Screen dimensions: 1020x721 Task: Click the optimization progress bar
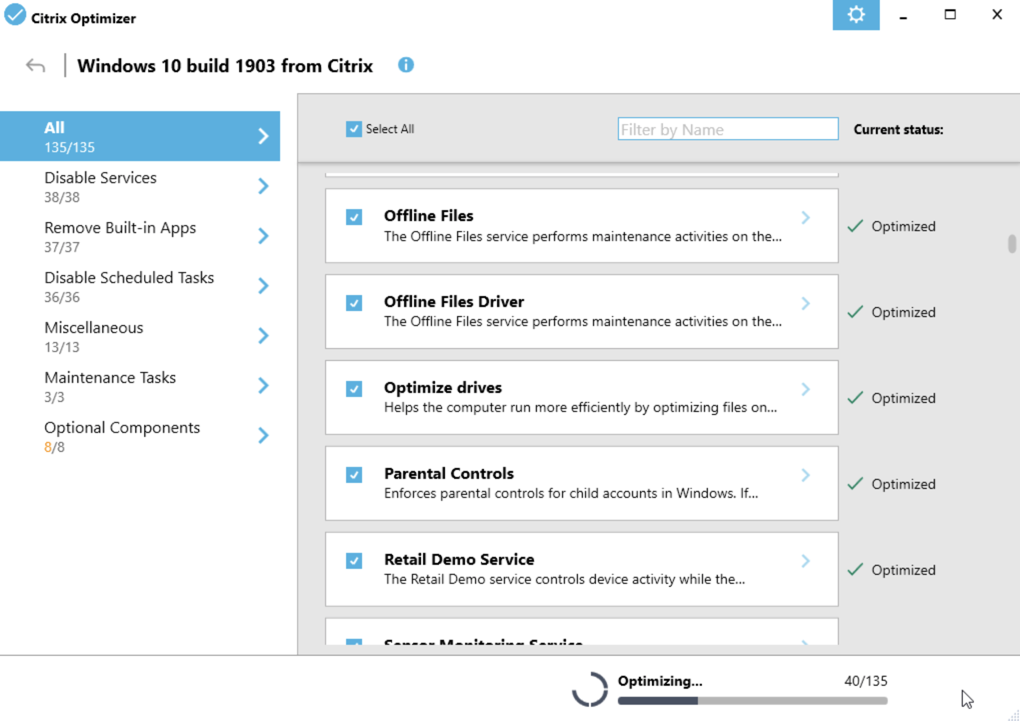[x=753, y=701]
